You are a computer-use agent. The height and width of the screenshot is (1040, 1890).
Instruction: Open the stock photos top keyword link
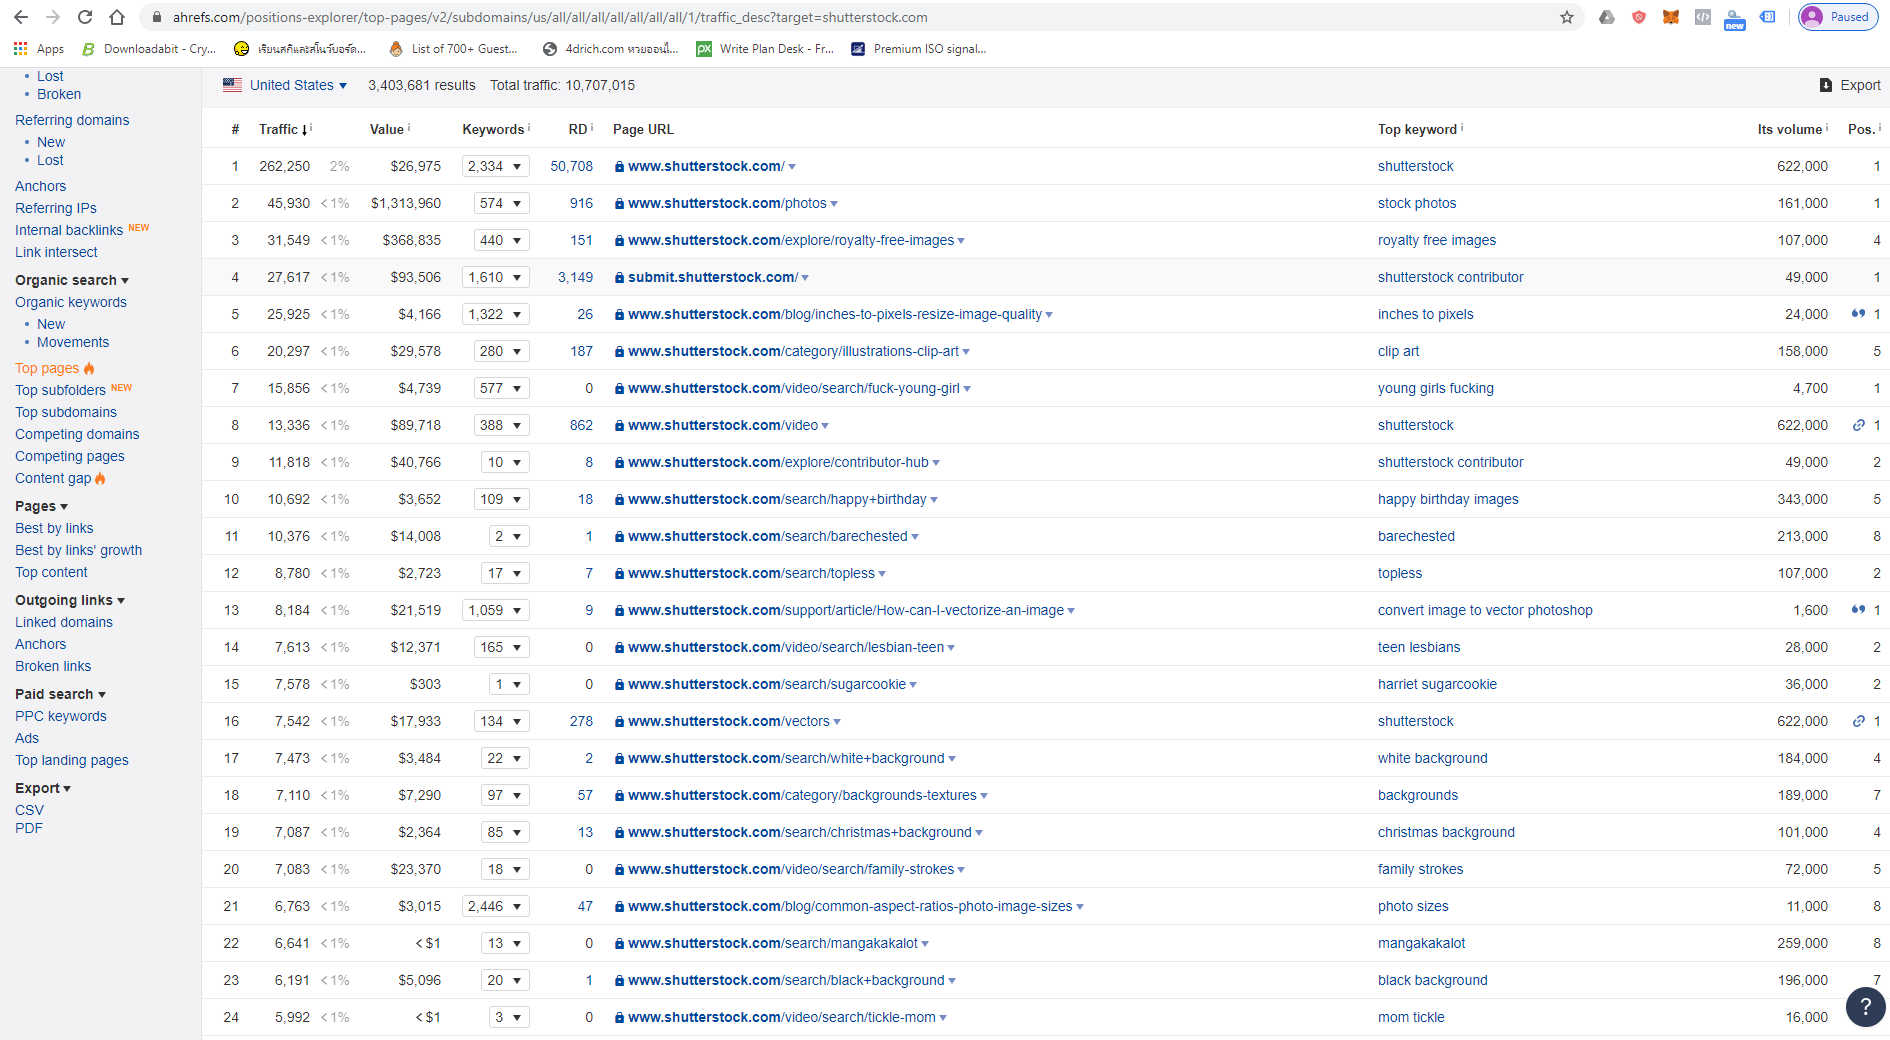point(1417,203)
